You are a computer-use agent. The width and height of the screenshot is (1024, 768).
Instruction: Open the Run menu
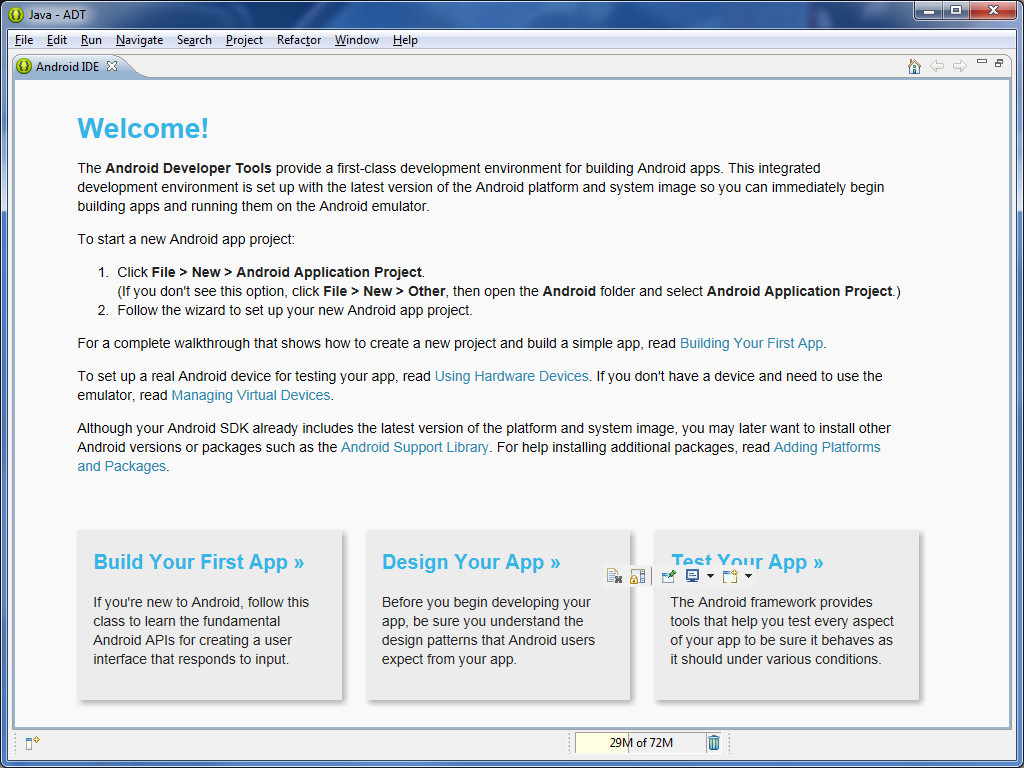point(91,40)
